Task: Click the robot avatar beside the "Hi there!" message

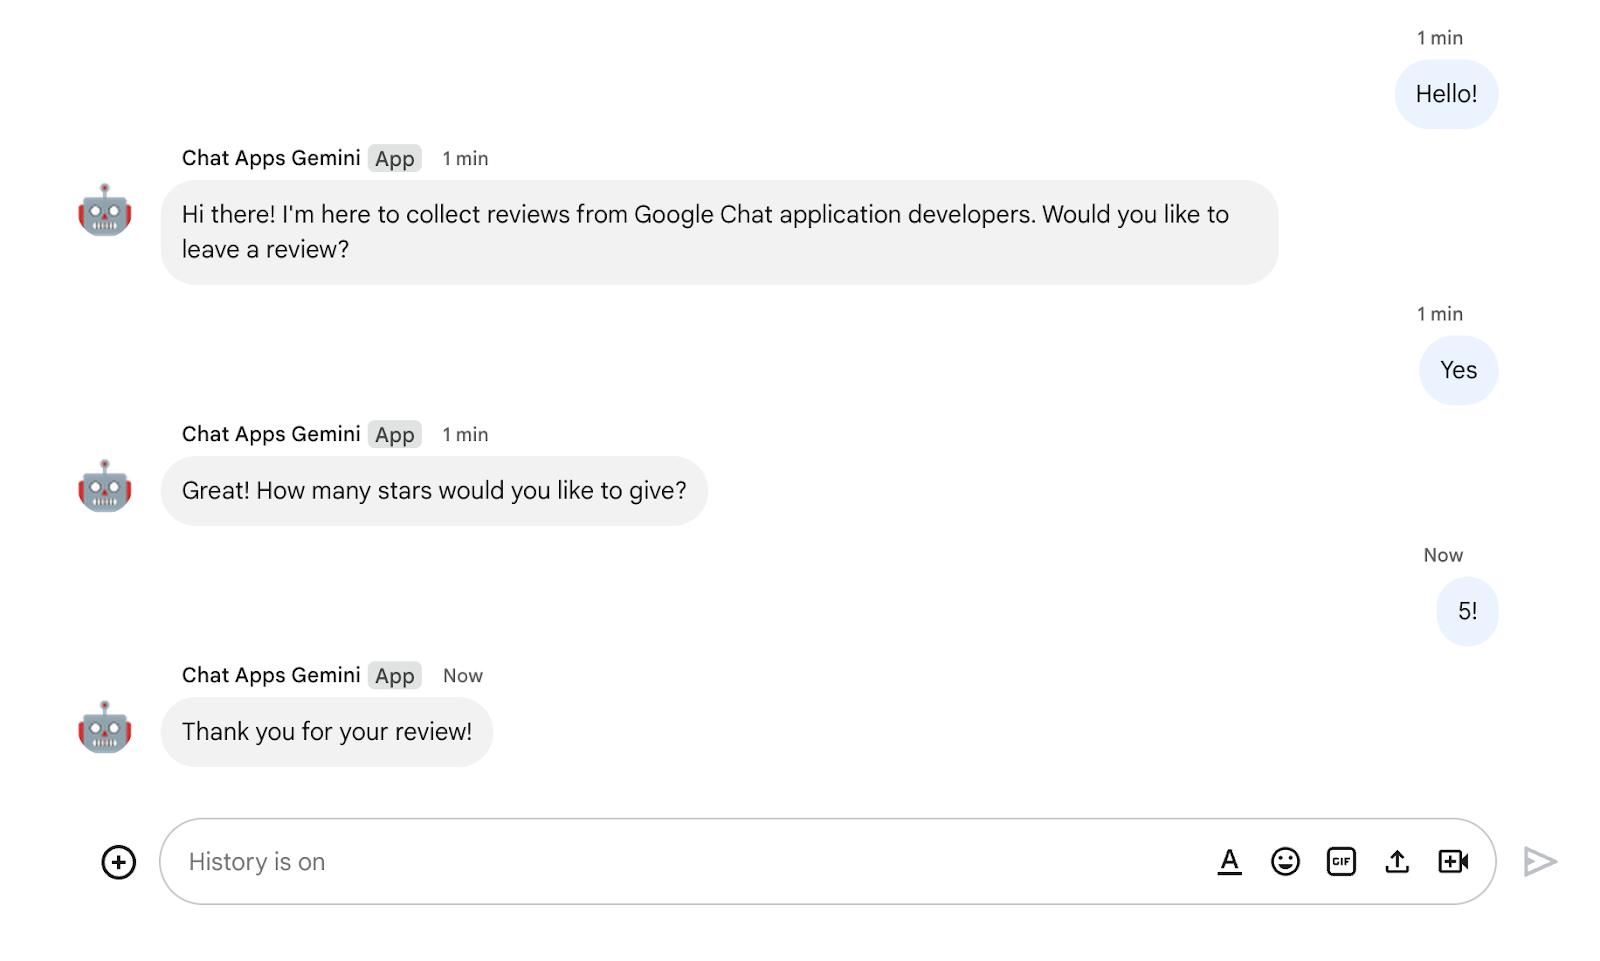Action: point(105,211)
